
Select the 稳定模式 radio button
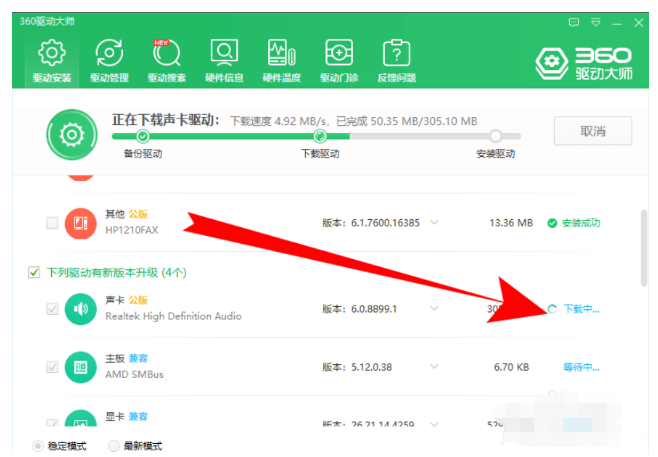39,446
